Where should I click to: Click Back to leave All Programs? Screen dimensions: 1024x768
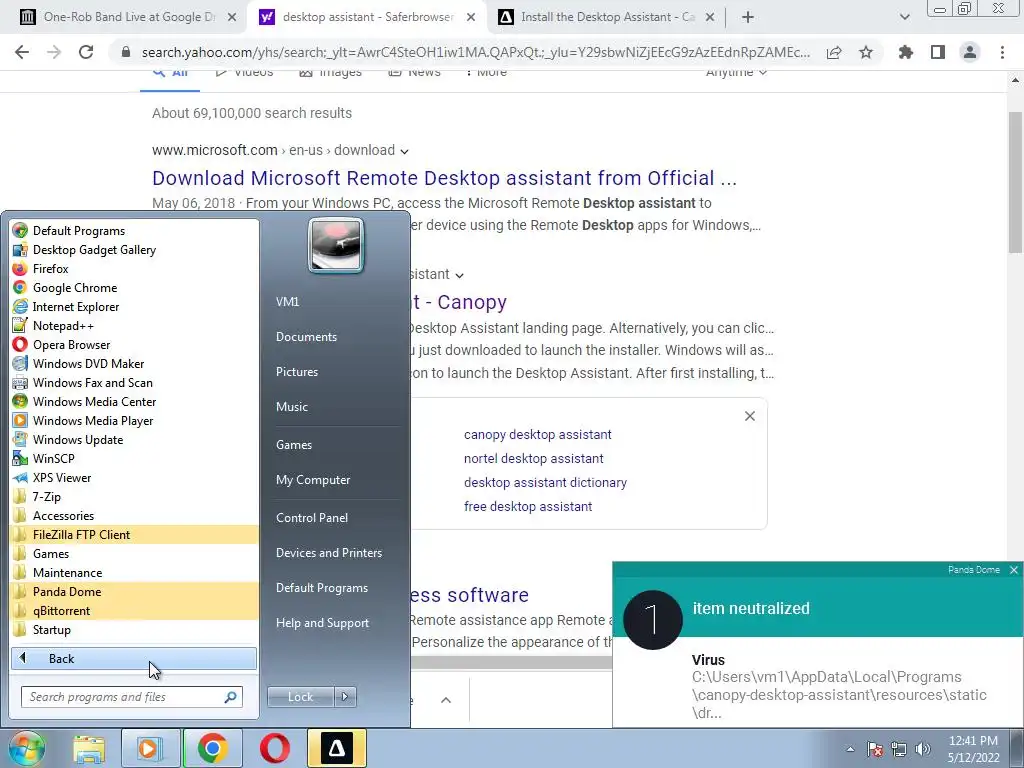(x=134, y=658)
